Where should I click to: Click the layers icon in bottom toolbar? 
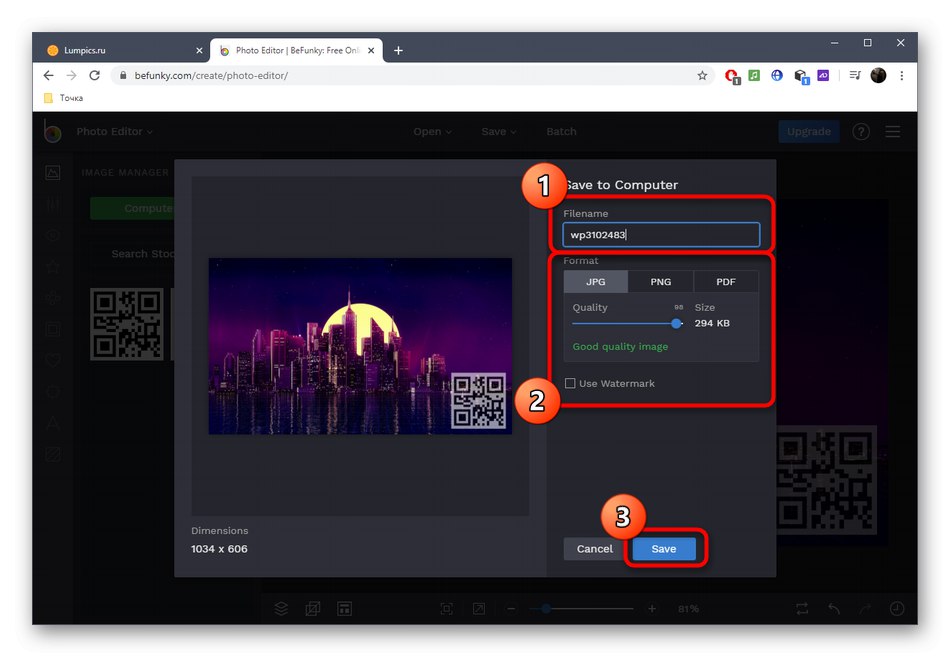(281, 609)
